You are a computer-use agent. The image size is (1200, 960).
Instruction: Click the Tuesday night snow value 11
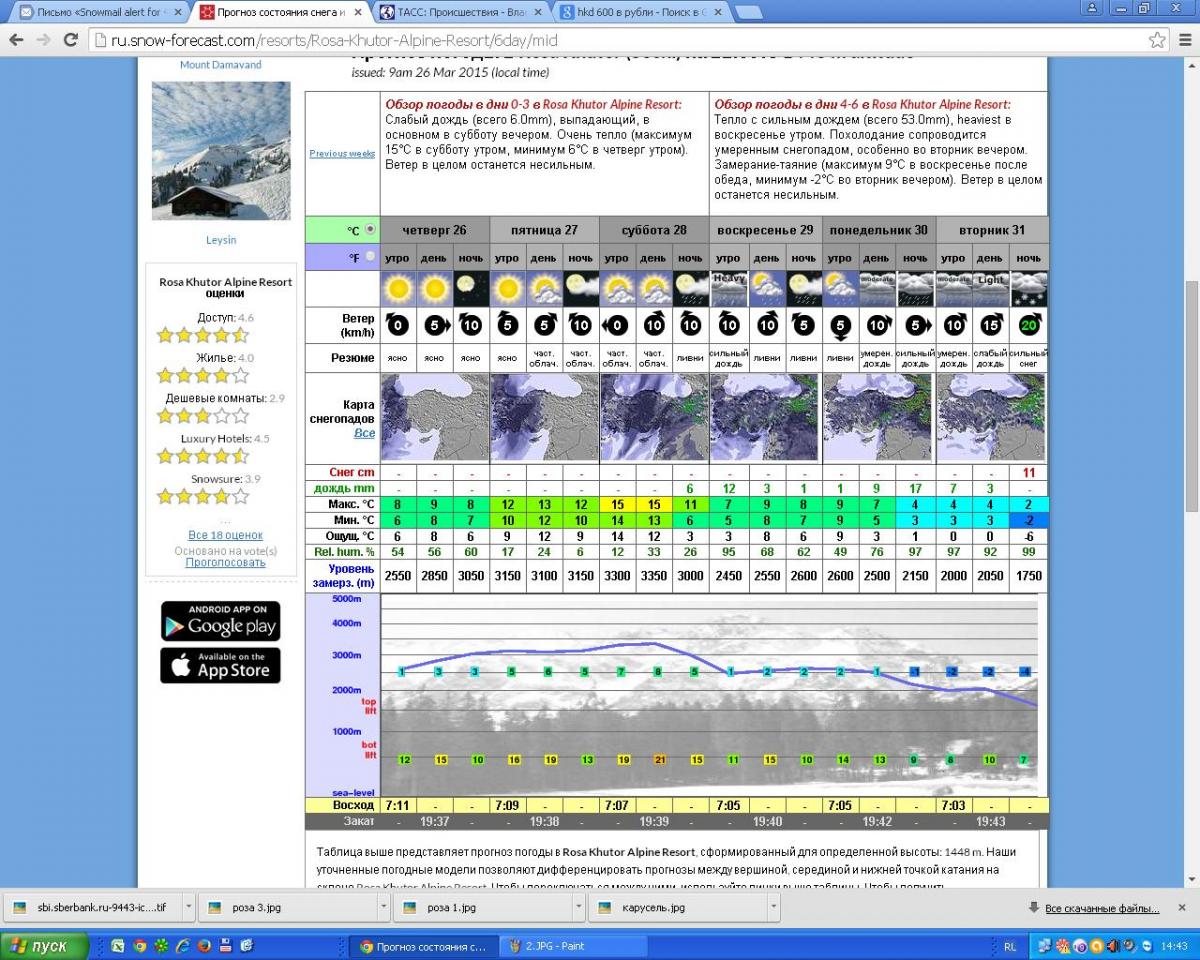1029,472
